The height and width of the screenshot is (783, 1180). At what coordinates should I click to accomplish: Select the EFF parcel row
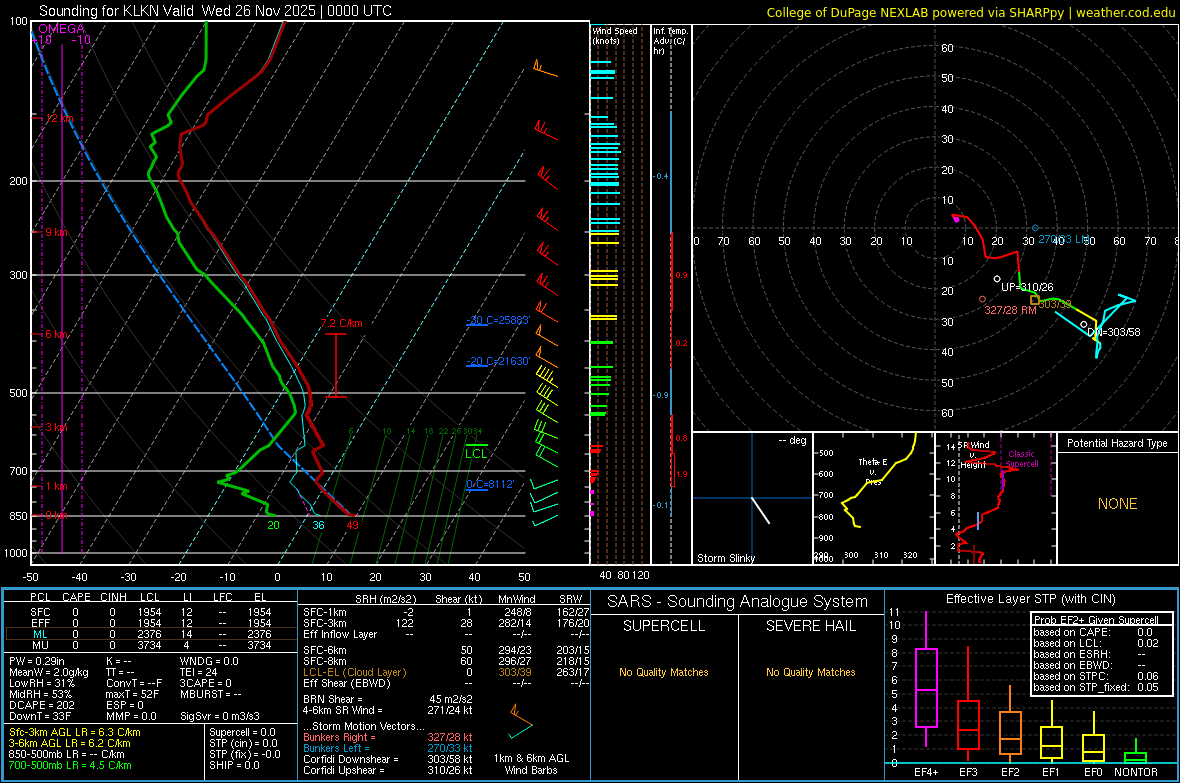151,623
